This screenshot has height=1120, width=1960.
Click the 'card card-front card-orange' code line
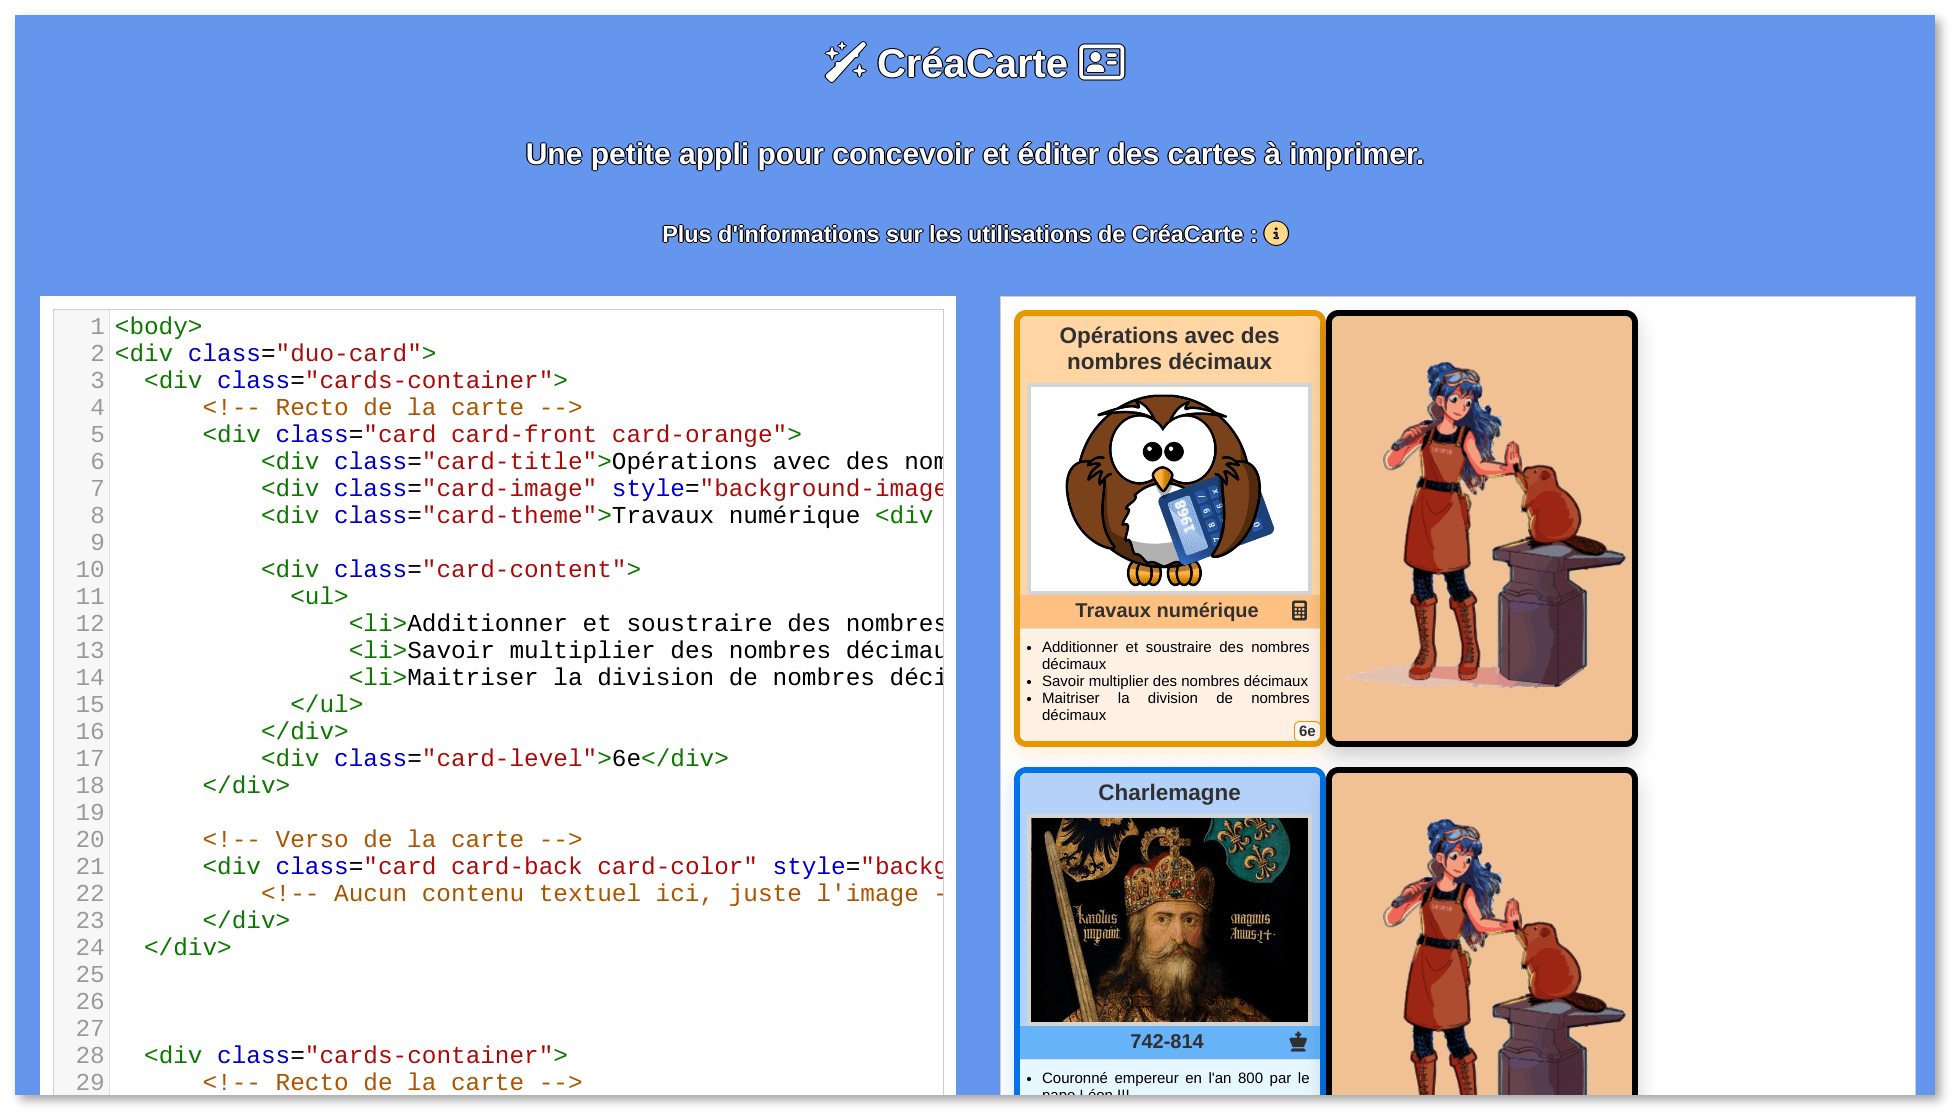pyautogui.click(x=501, y=435)
